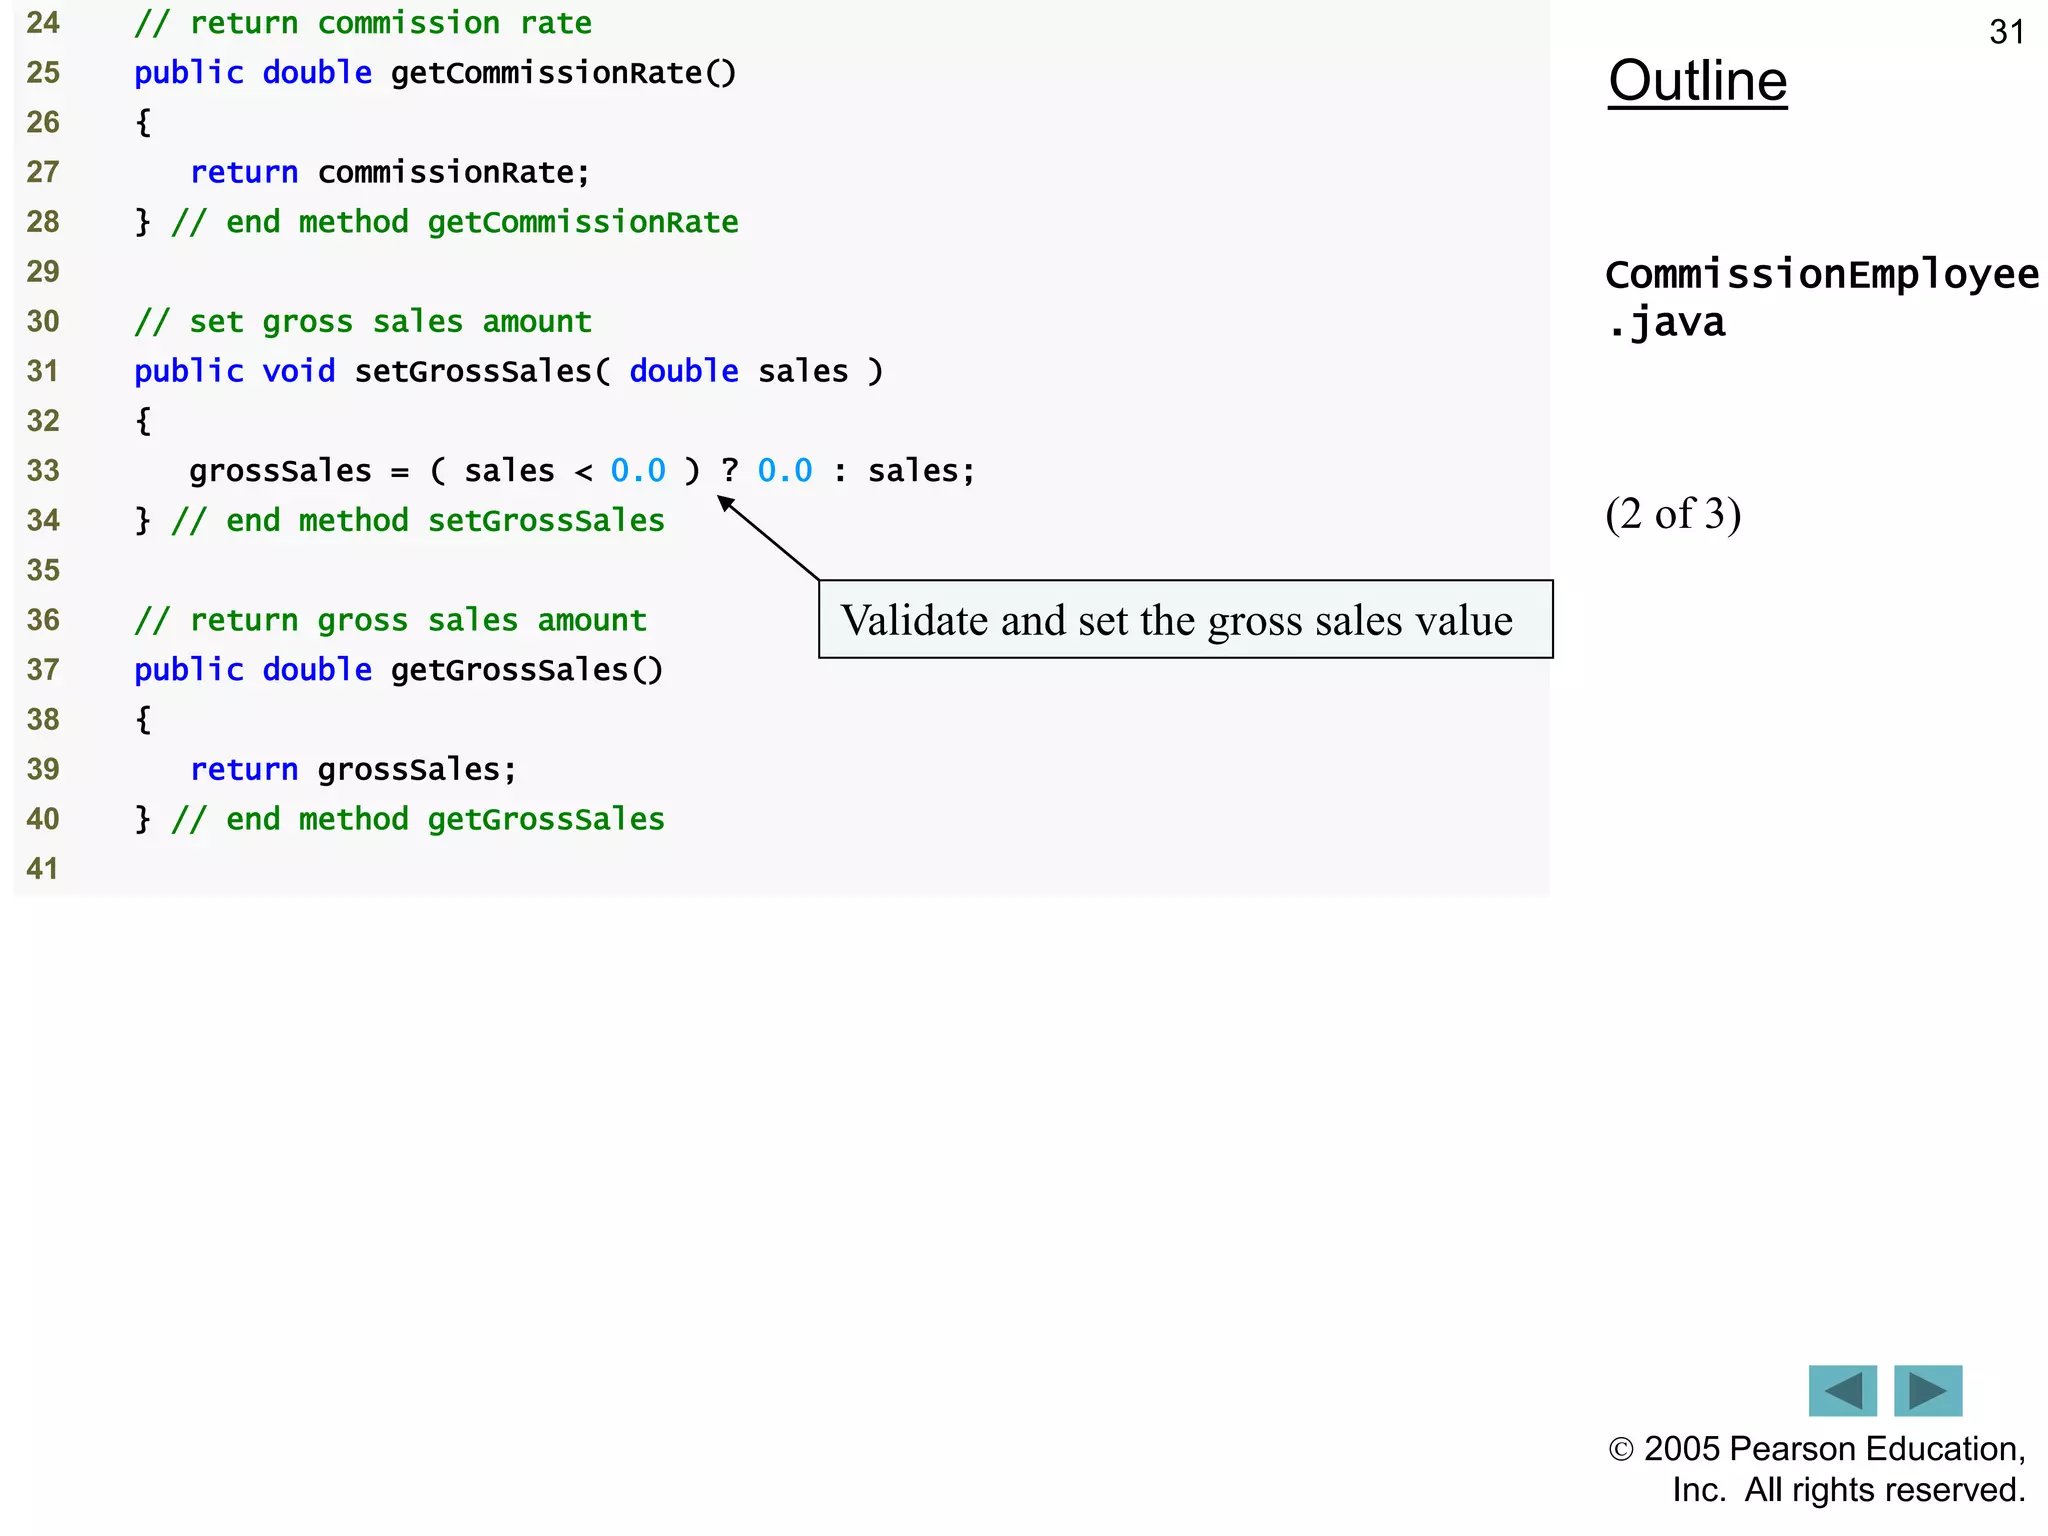The width and height of the screenshot is (2048, 1536).
Task: Click the '// end method setGrossSales' comment
Action: point(417,521)
